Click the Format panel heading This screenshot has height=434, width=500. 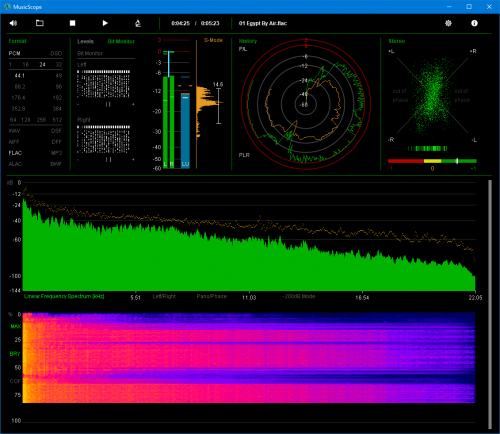[x=17, y=41]
